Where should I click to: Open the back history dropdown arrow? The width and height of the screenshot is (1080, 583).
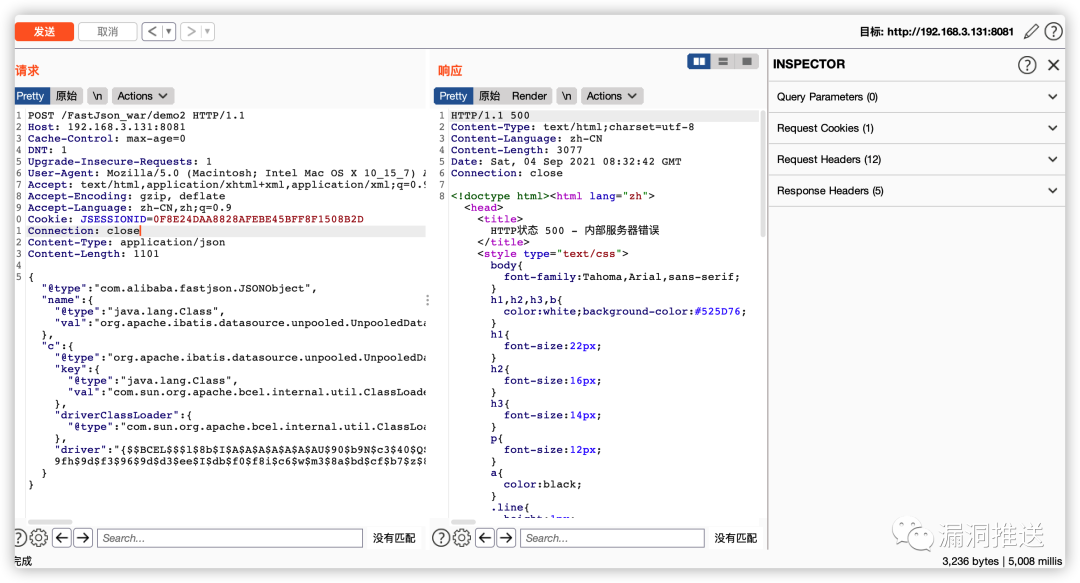pyautogui.click(x=168, y=31)
